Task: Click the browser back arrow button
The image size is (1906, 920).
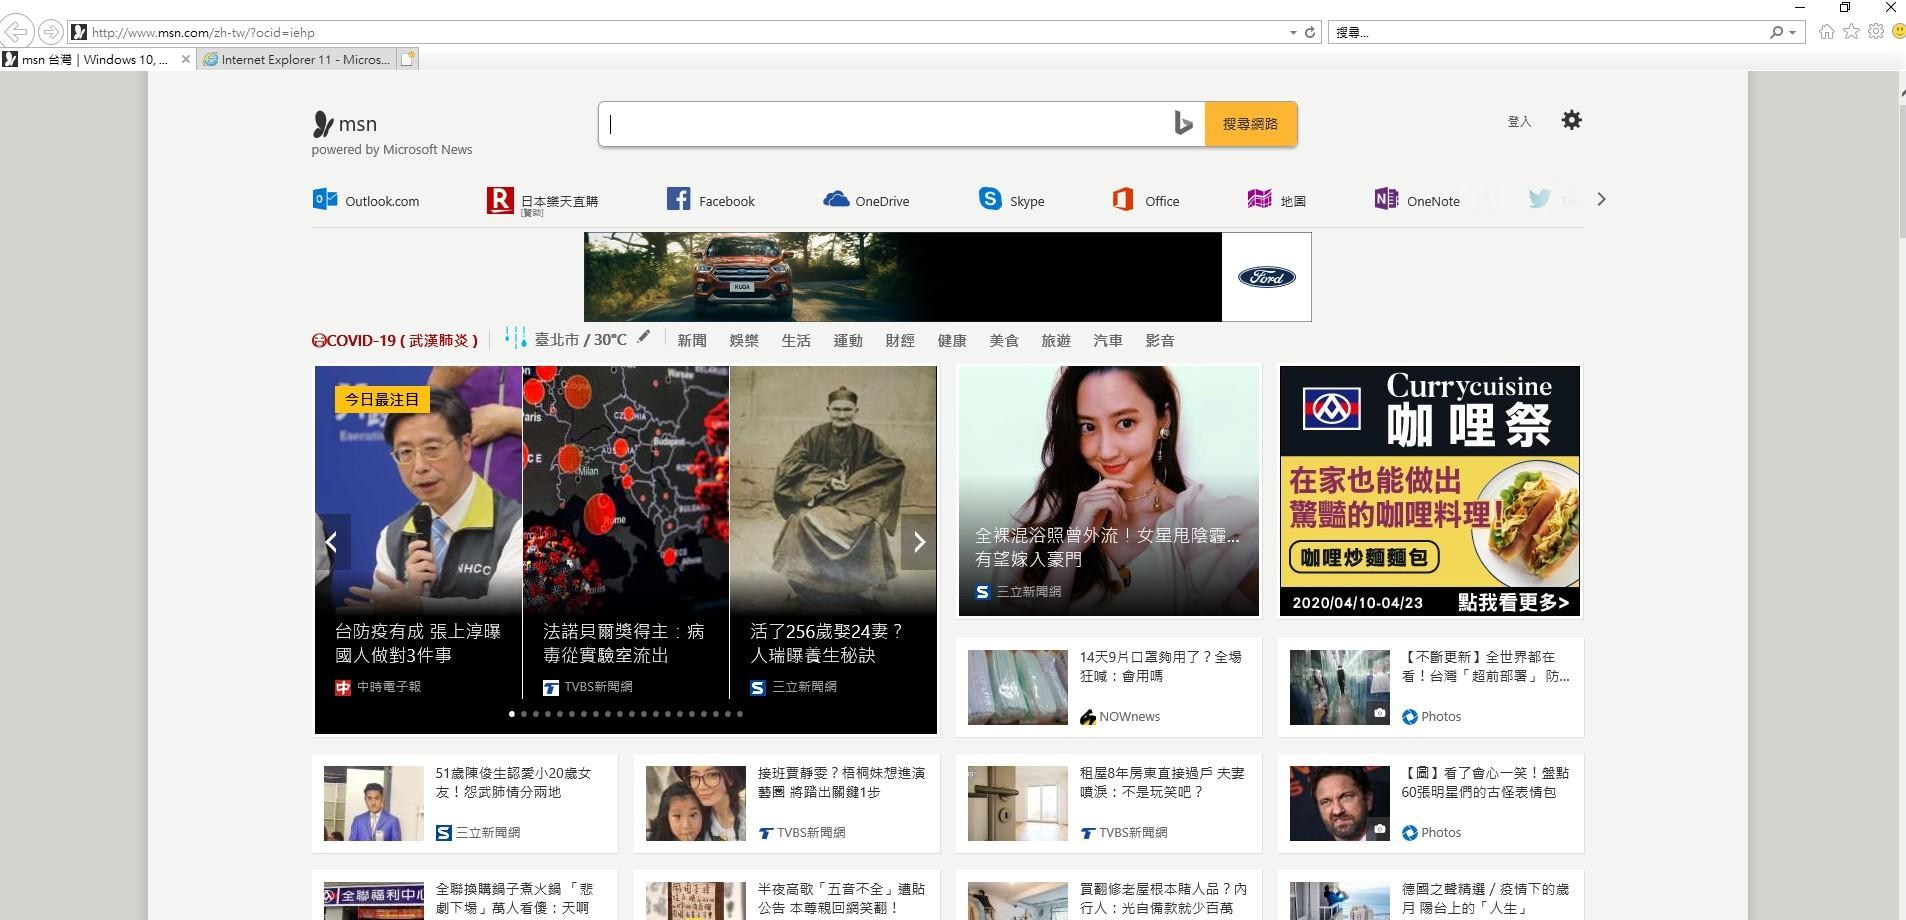Action: tap(17, 32)
